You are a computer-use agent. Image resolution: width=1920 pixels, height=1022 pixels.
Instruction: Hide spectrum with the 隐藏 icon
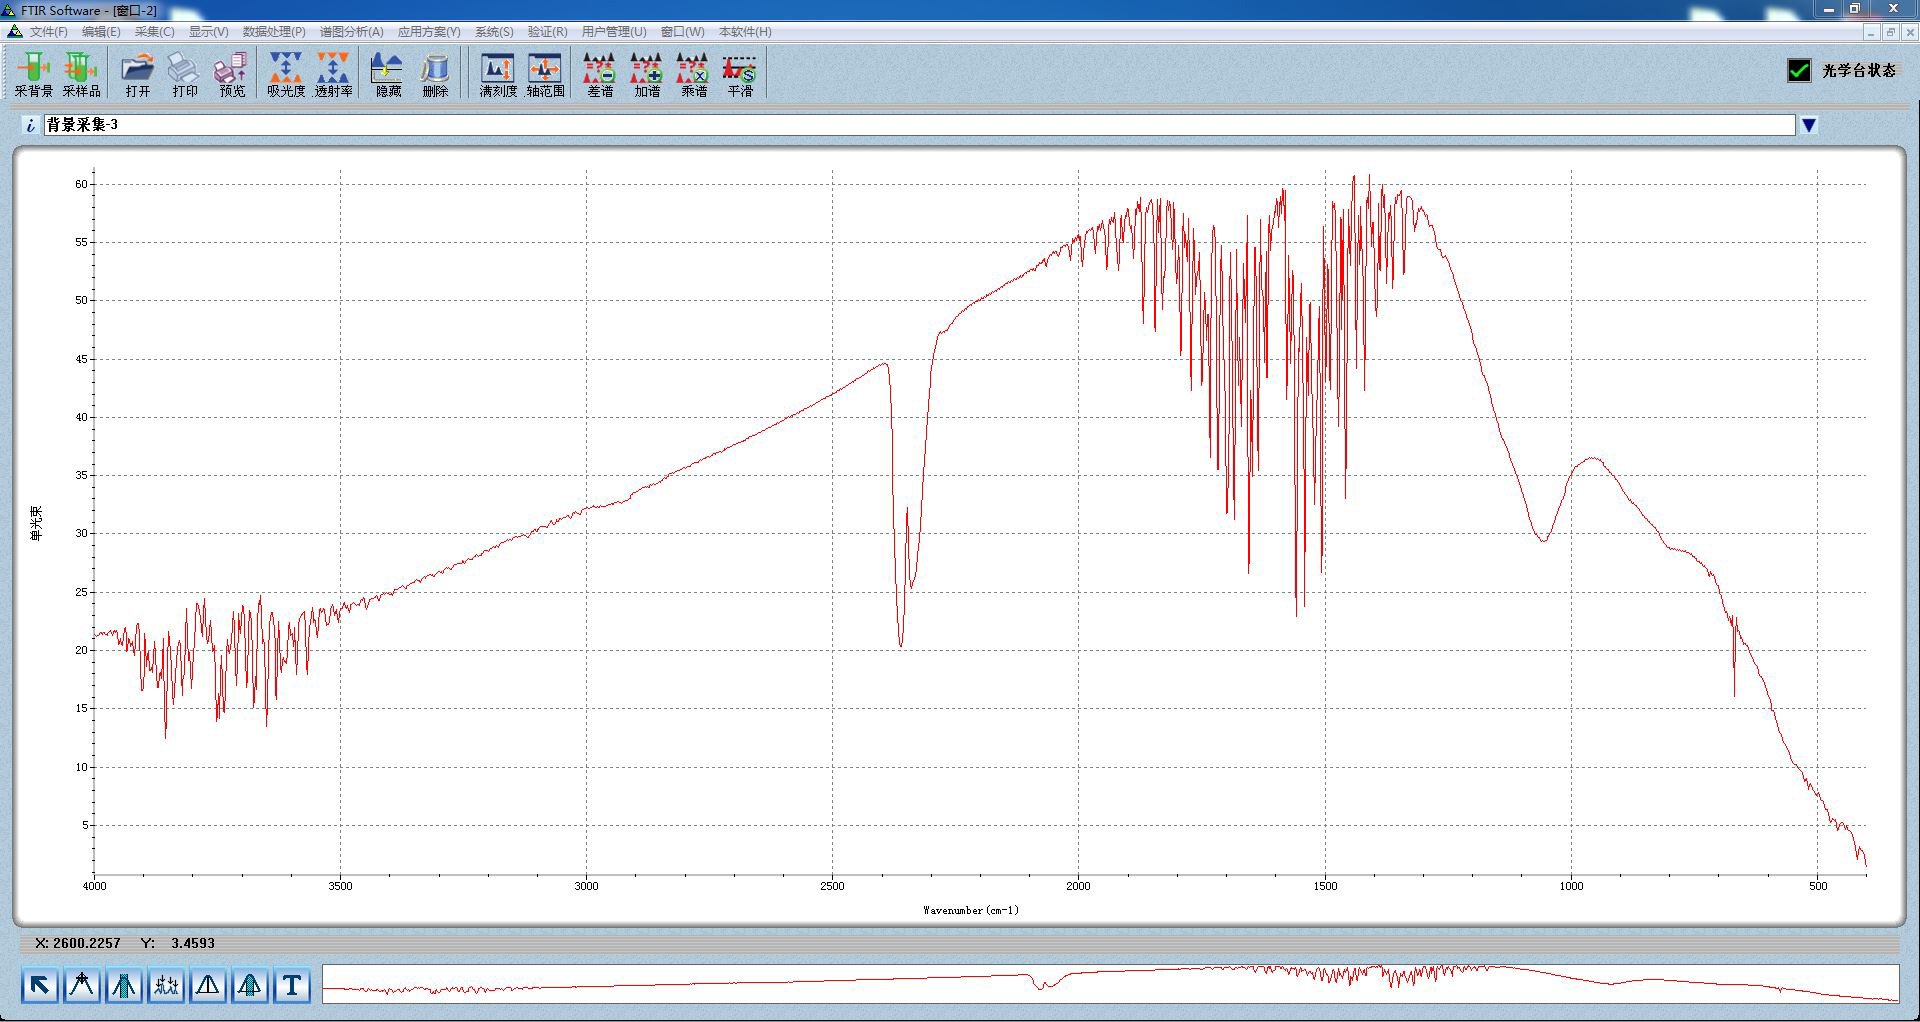click(388, 74)
